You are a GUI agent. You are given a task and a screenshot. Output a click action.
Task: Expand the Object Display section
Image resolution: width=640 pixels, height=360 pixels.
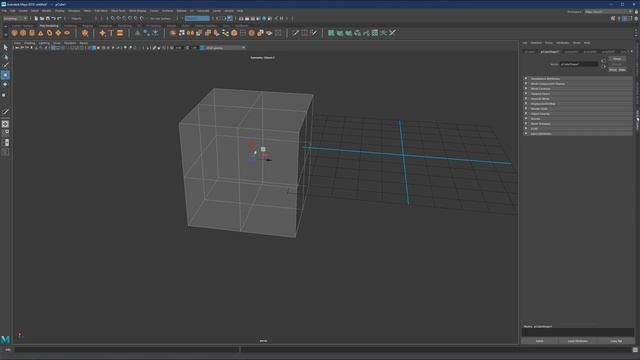click(578, 113)
